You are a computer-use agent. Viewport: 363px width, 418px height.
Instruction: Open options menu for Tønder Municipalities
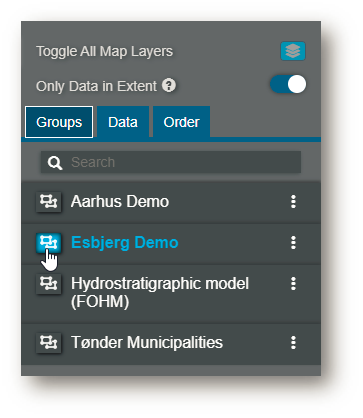tap(293, 343)
